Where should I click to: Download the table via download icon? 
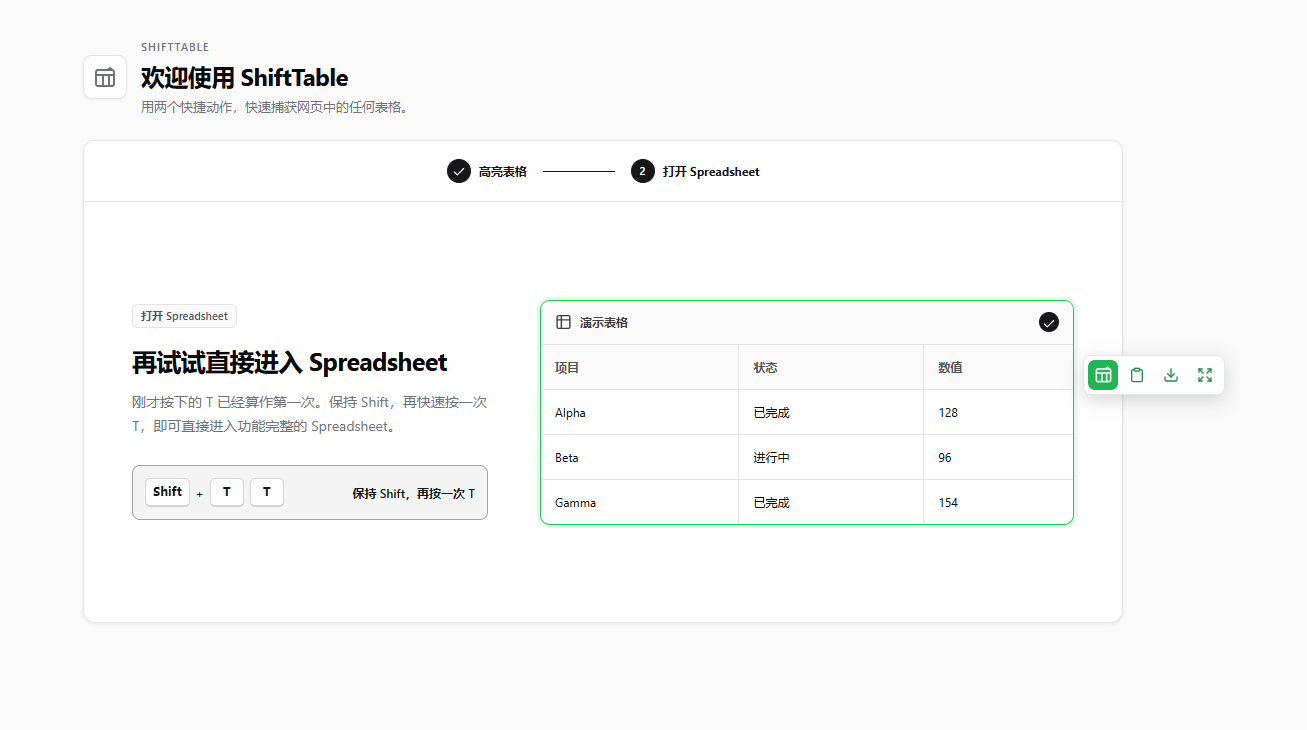click(x=1171, y=375)
